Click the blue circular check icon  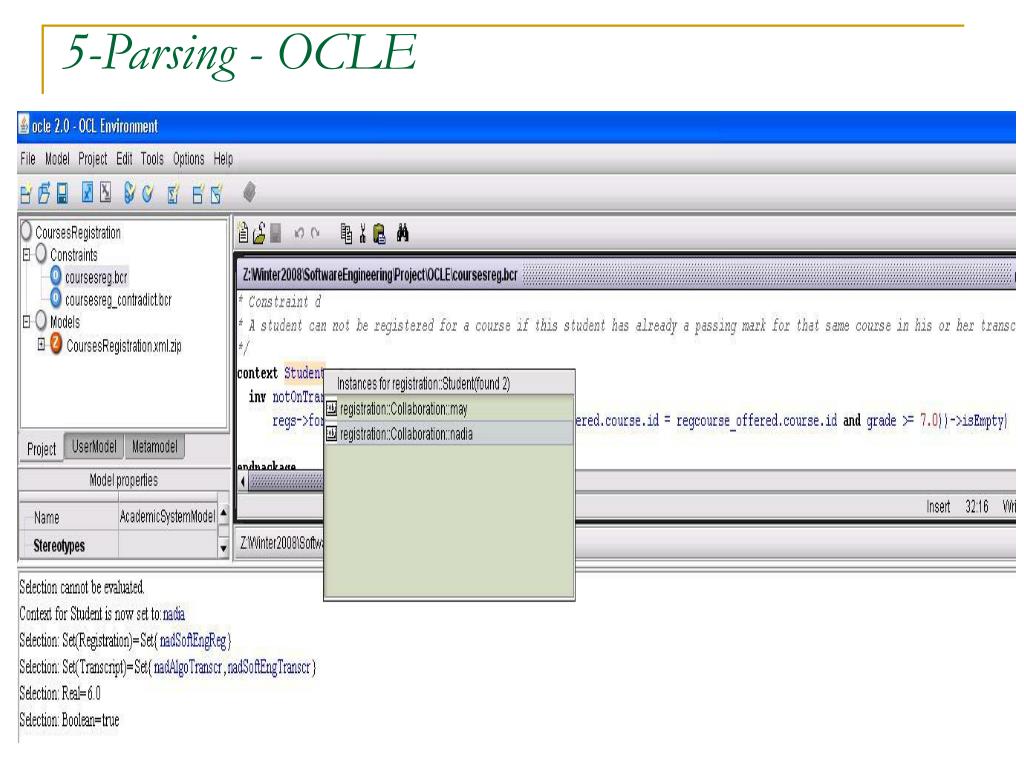148,193
